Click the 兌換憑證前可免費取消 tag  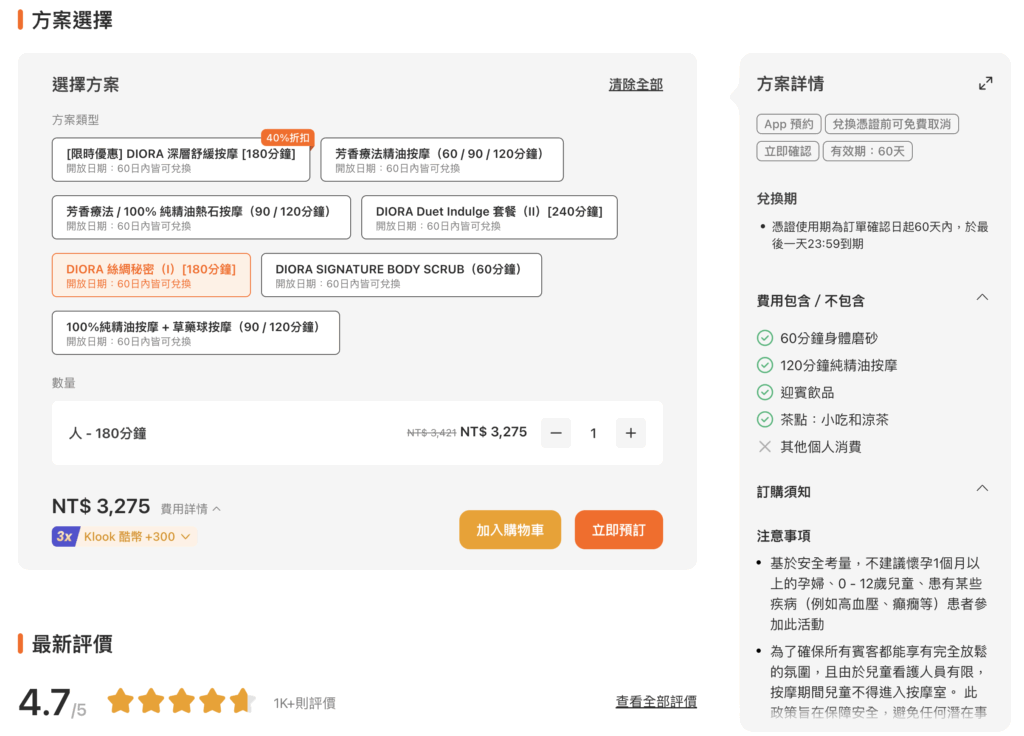[x=891, y=124]
